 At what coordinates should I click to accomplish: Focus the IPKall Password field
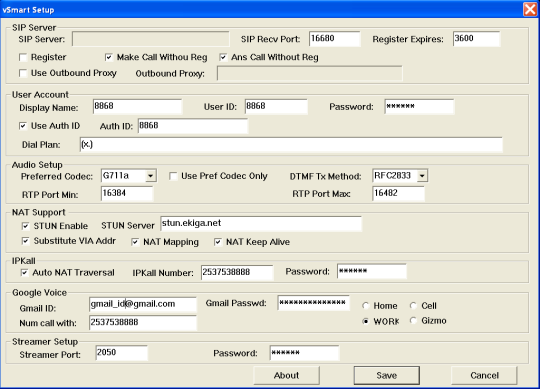[372, 271]
